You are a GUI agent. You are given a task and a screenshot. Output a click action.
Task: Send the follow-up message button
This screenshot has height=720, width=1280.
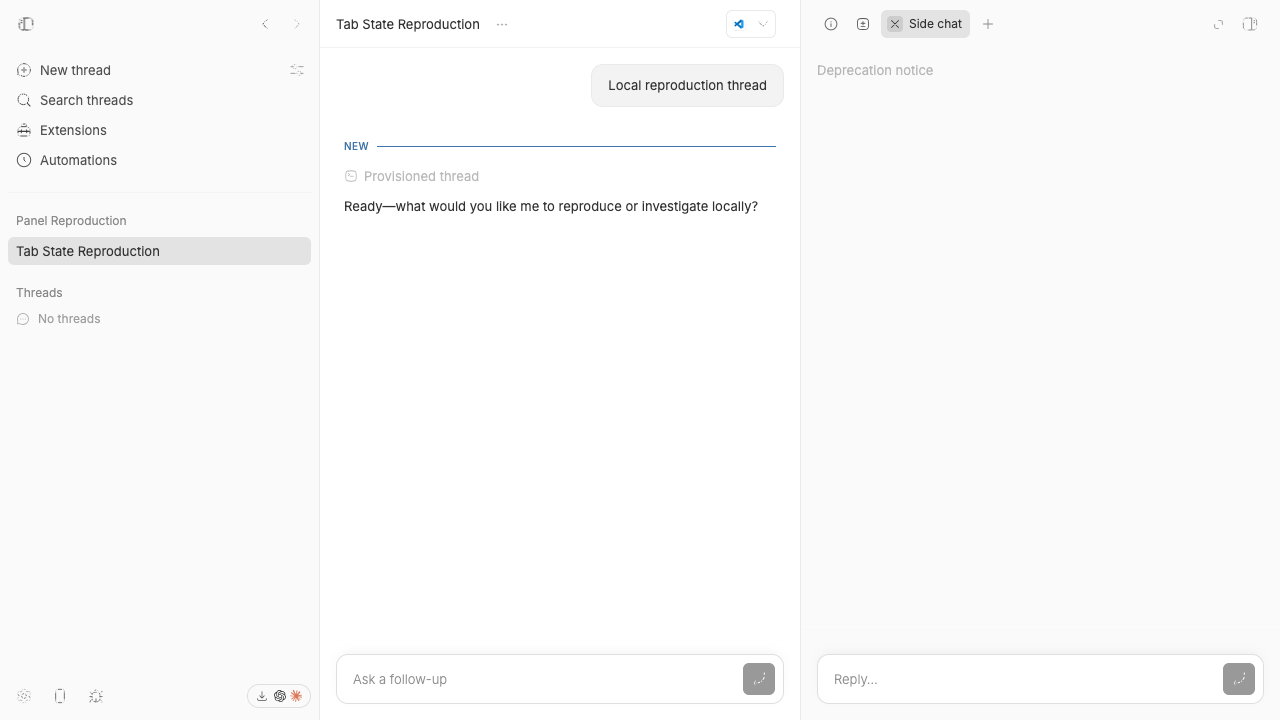coord(759,679)
